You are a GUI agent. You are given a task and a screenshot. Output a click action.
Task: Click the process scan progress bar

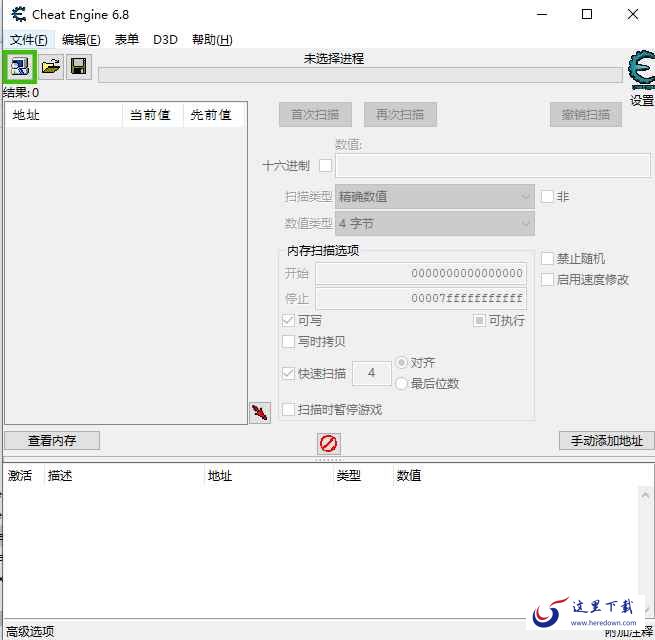[x=358, y=75]
